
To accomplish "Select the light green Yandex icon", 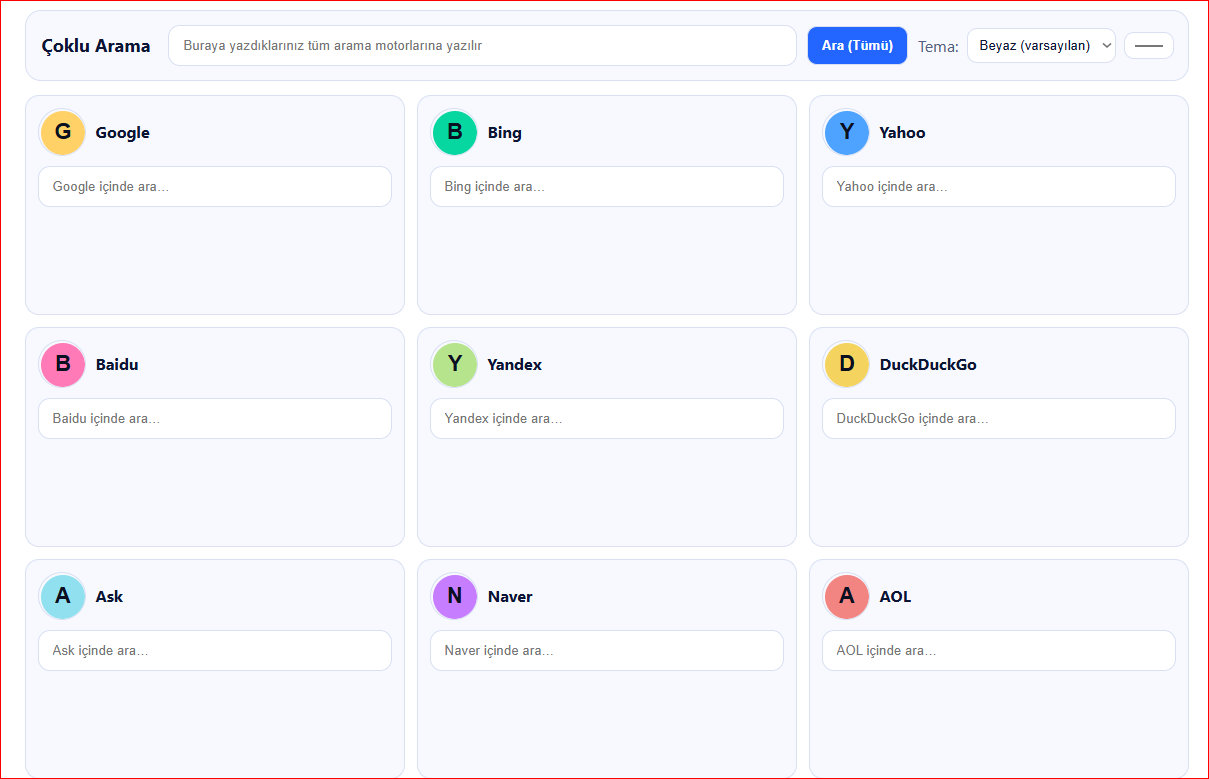I will click(455, 365).
